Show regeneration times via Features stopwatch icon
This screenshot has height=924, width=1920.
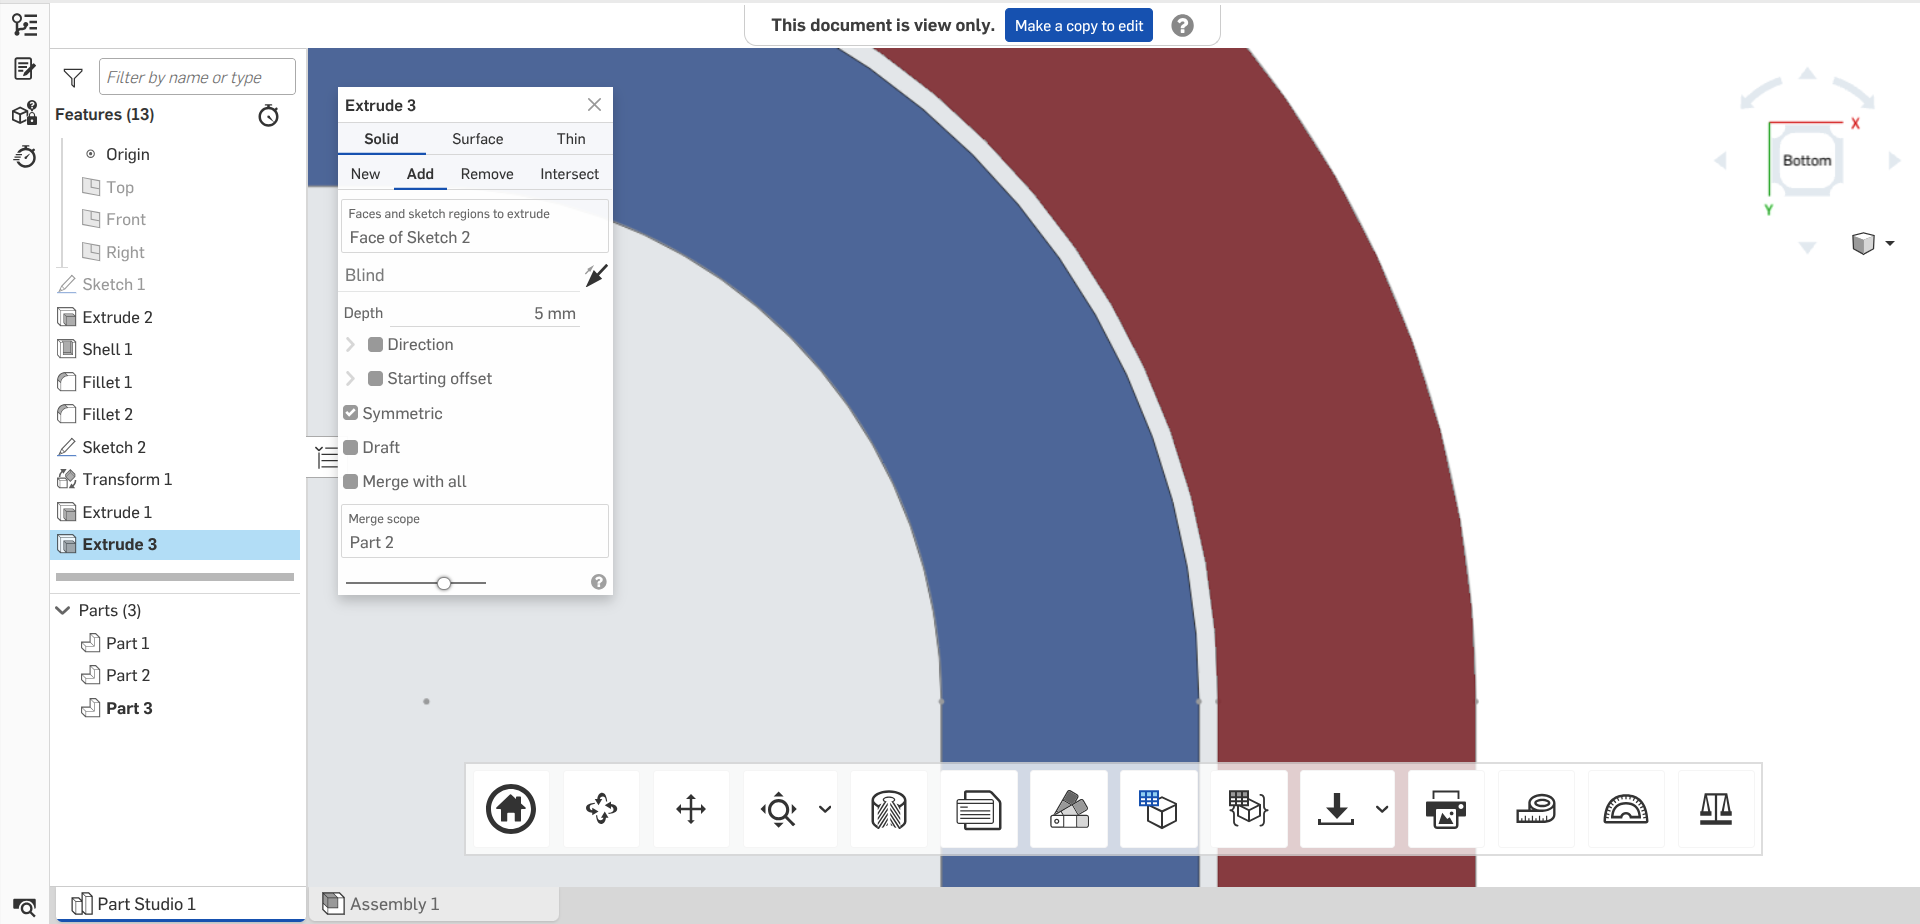click(268, 115)
